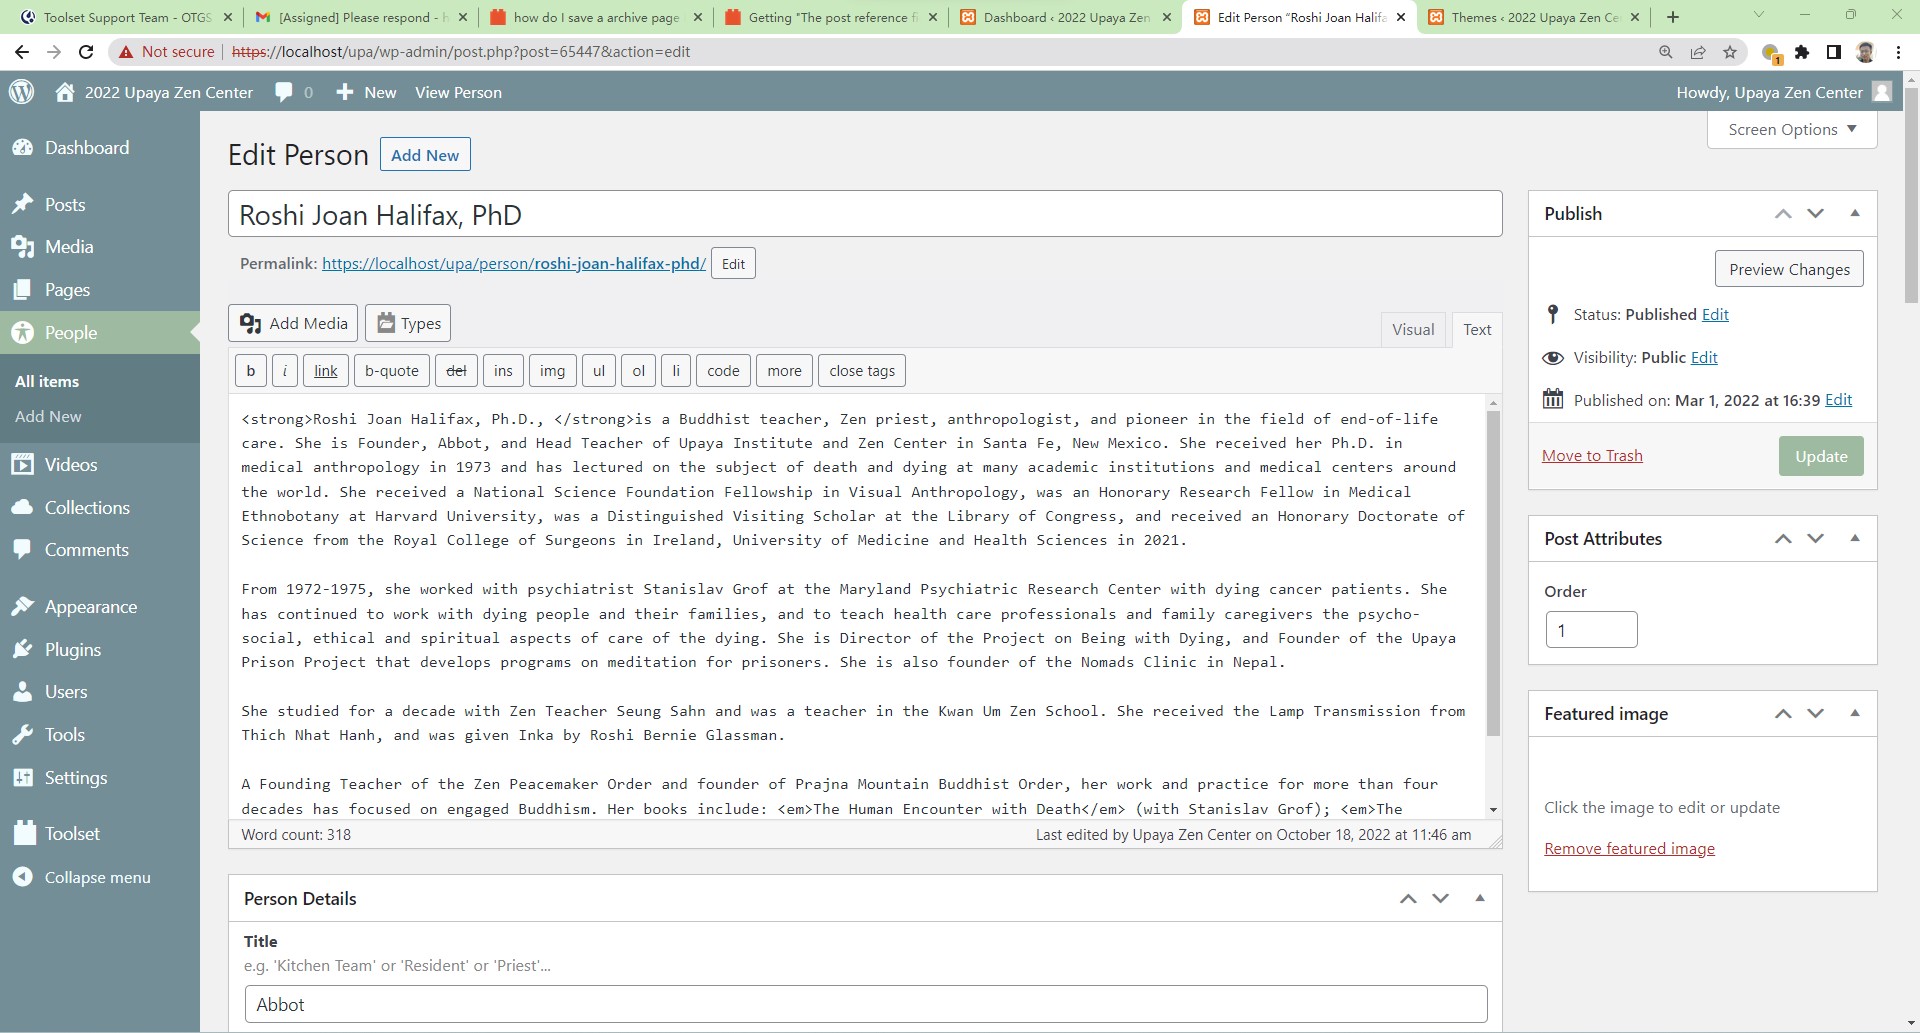Edit the published date link
1920x1033 pixels.
click(x=1838, y=400)
